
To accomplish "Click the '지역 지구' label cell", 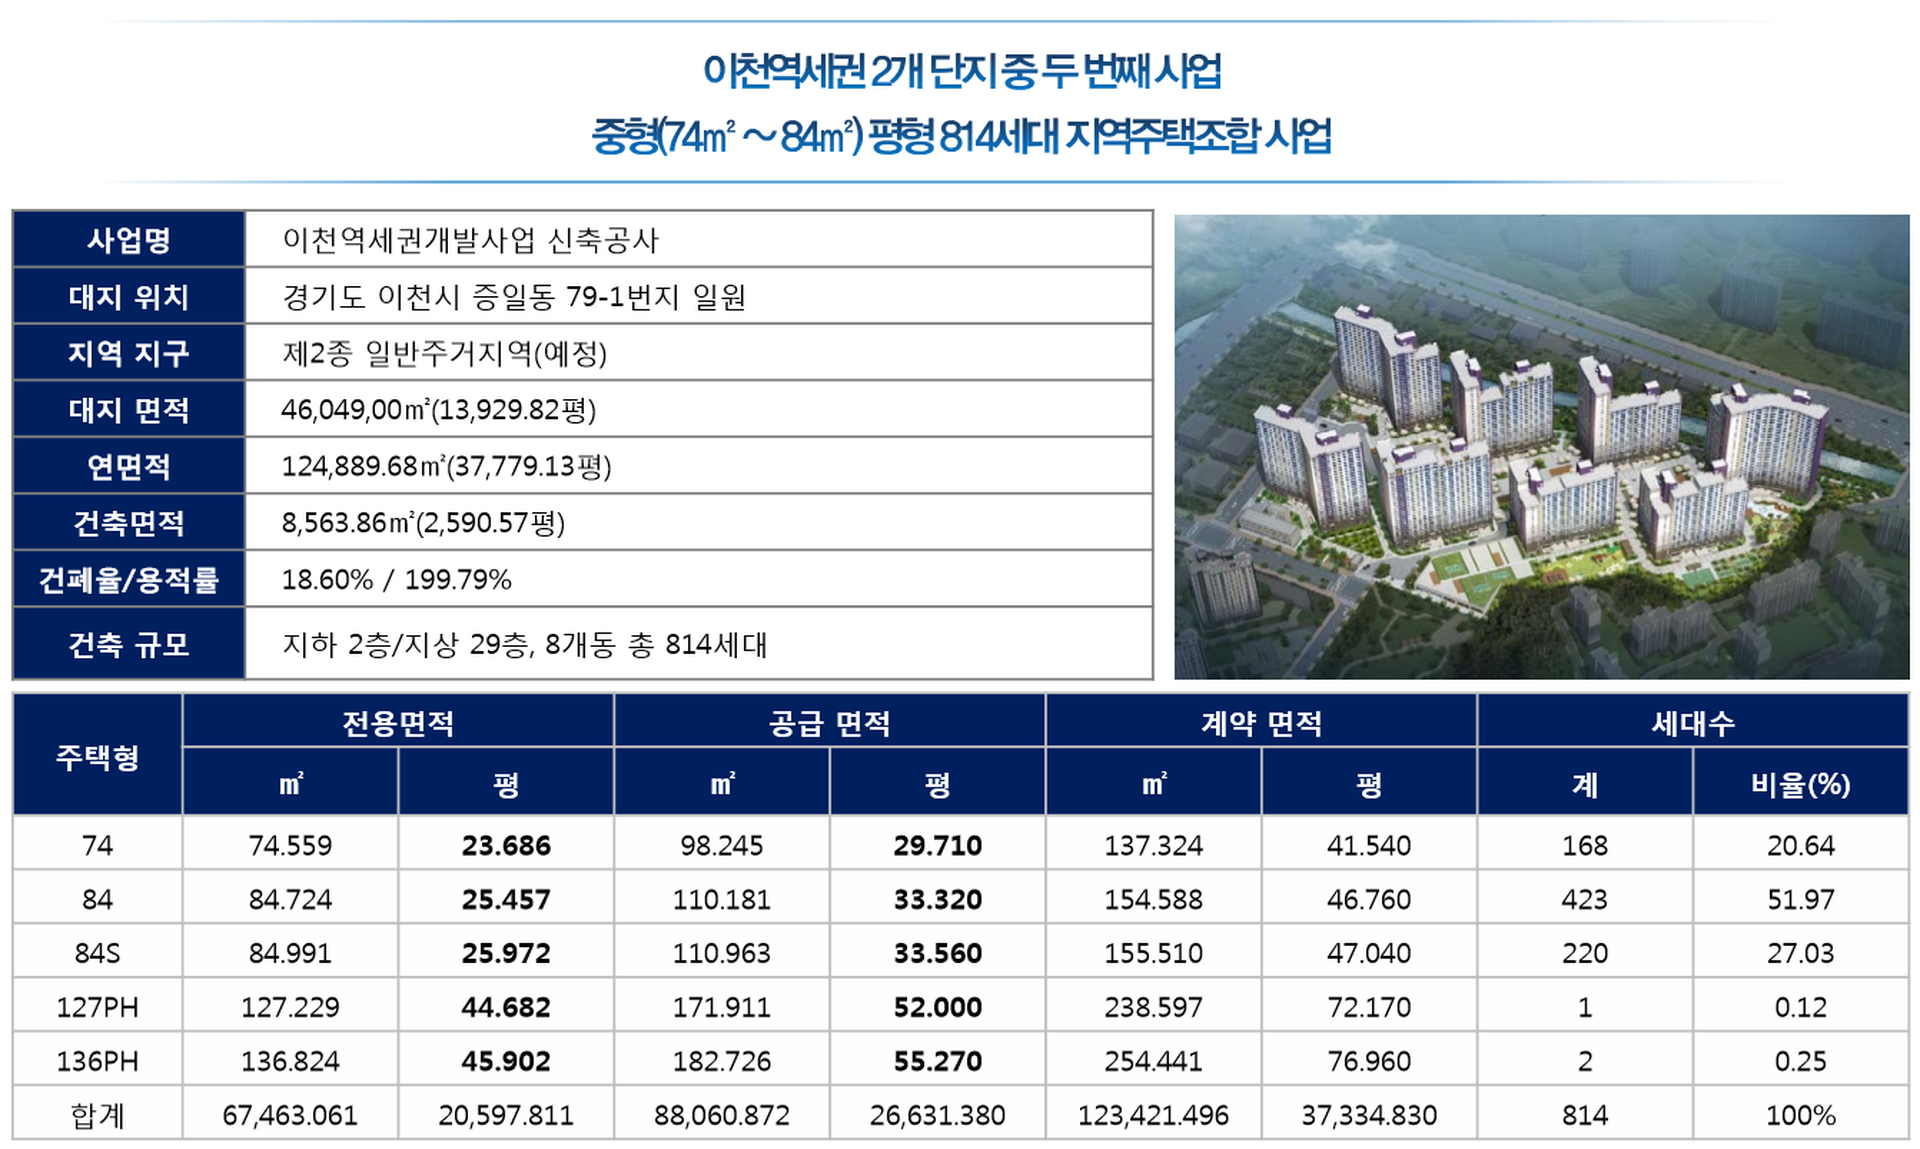I will pos(129,353).
